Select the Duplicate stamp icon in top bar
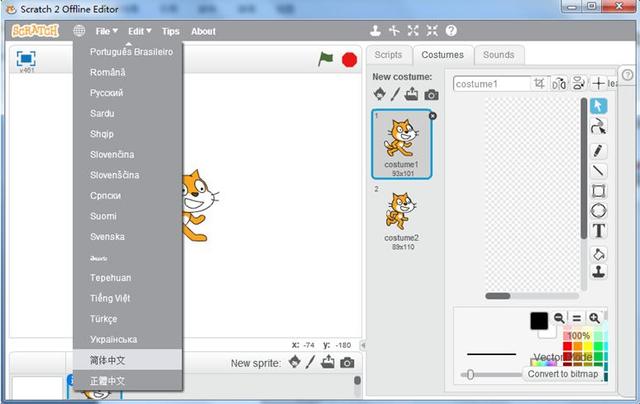 [375, 31]
